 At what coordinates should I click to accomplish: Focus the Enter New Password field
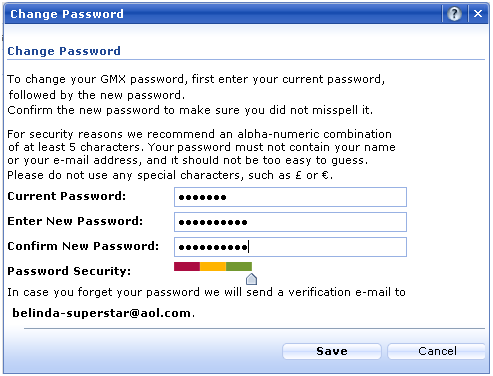tap(290, 222)
